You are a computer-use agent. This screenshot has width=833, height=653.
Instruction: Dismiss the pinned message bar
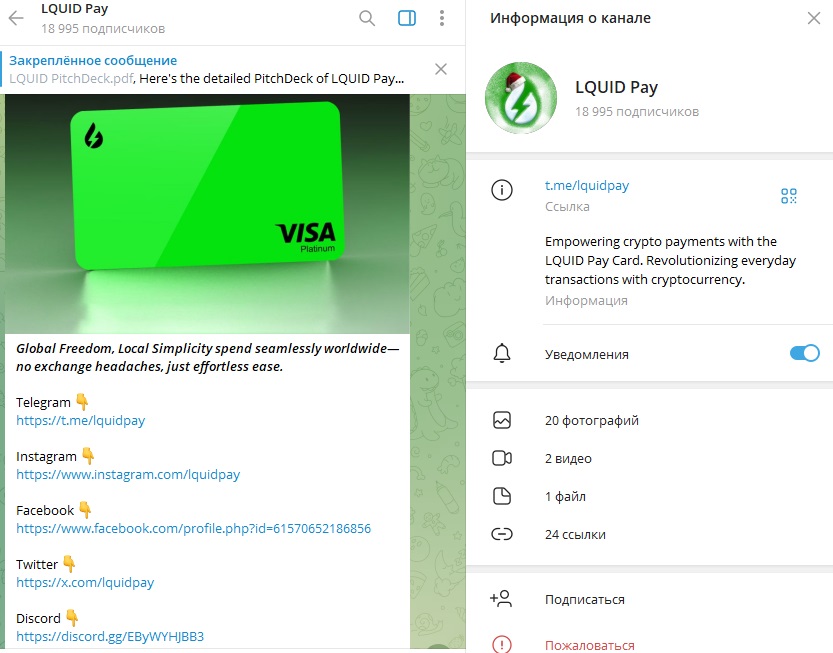click(x=440, y=69)
